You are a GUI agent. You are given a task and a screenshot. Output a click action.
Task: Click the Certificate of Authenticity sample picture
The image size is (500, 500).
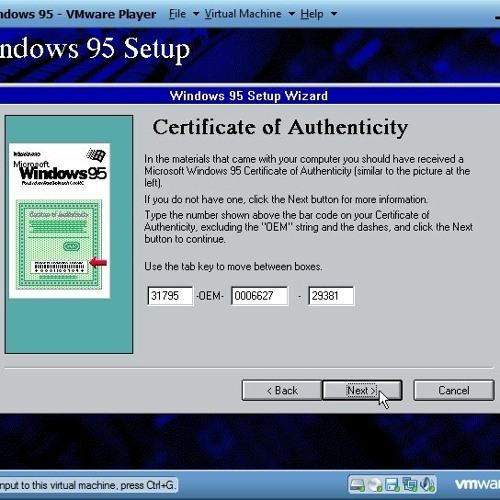60,221
